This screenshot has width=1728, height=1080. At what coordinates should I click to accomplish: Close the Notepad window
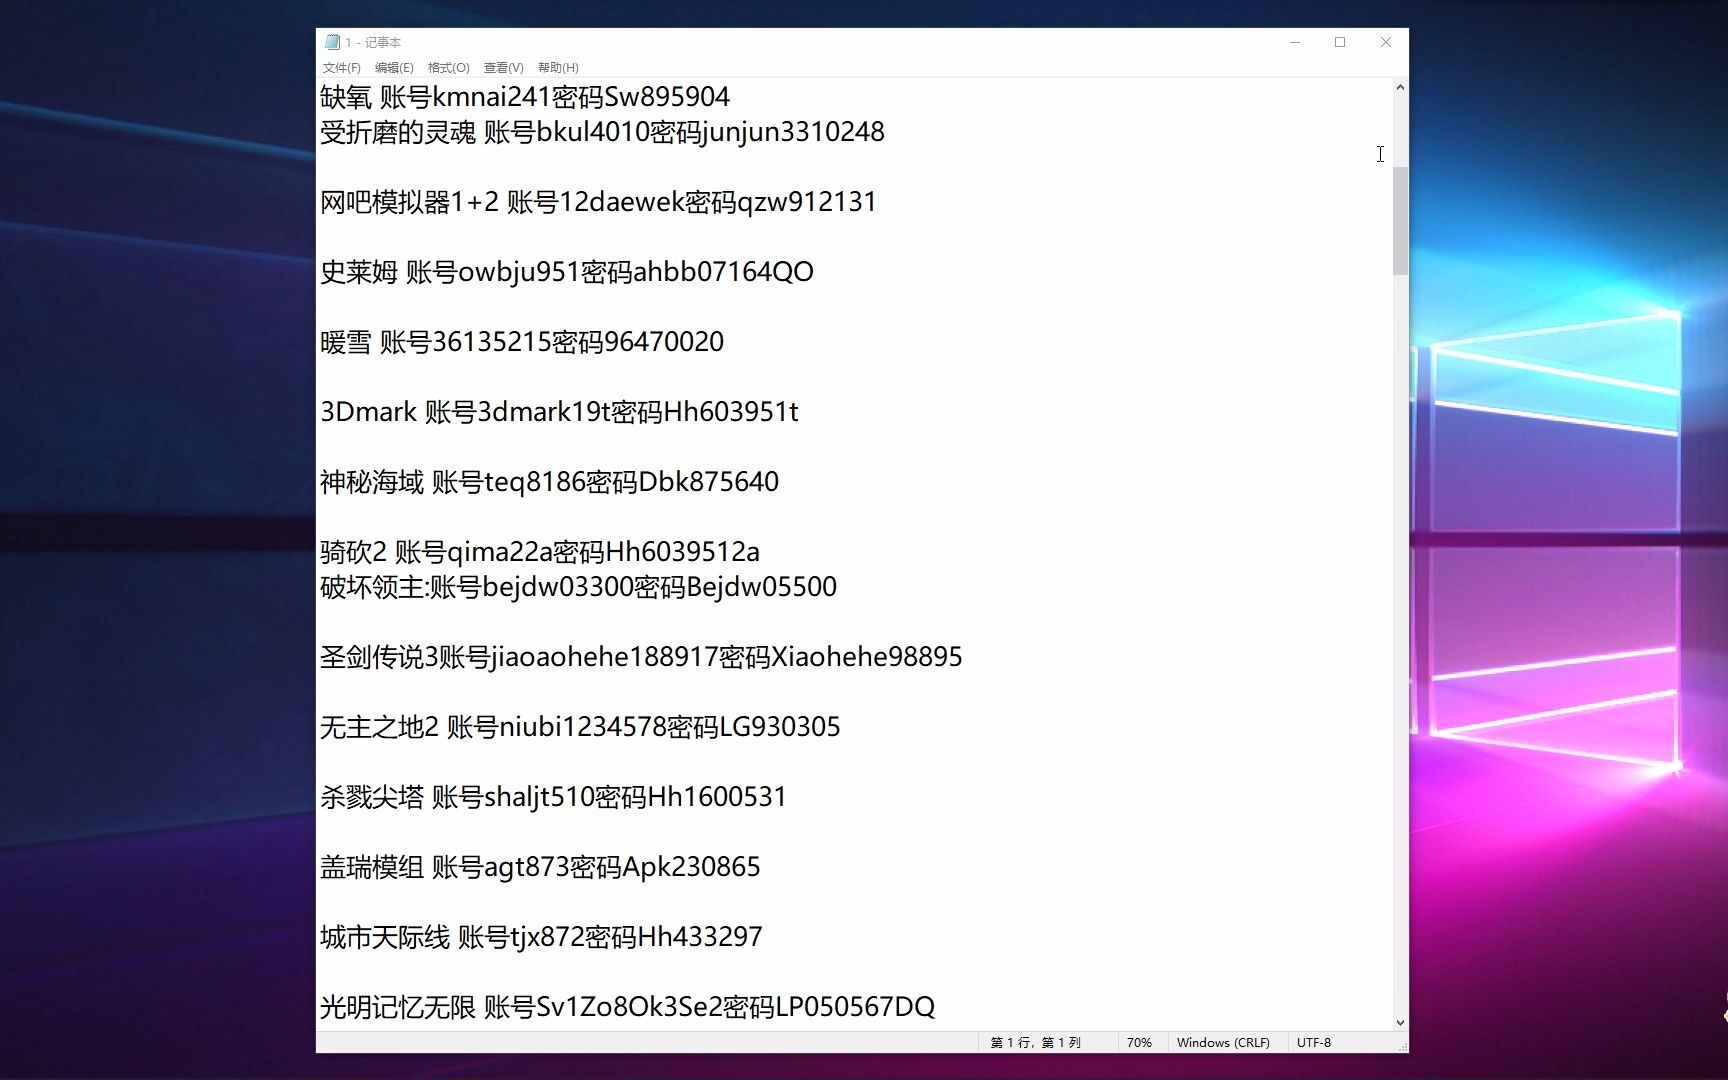1386,42
